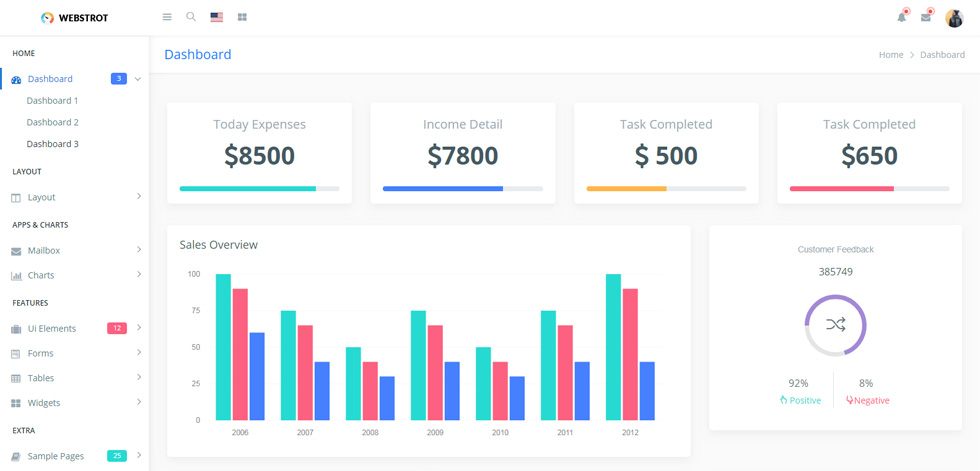The image size is (980, 471).
Task: Open the user avatar profile menu
Action: 954,18
